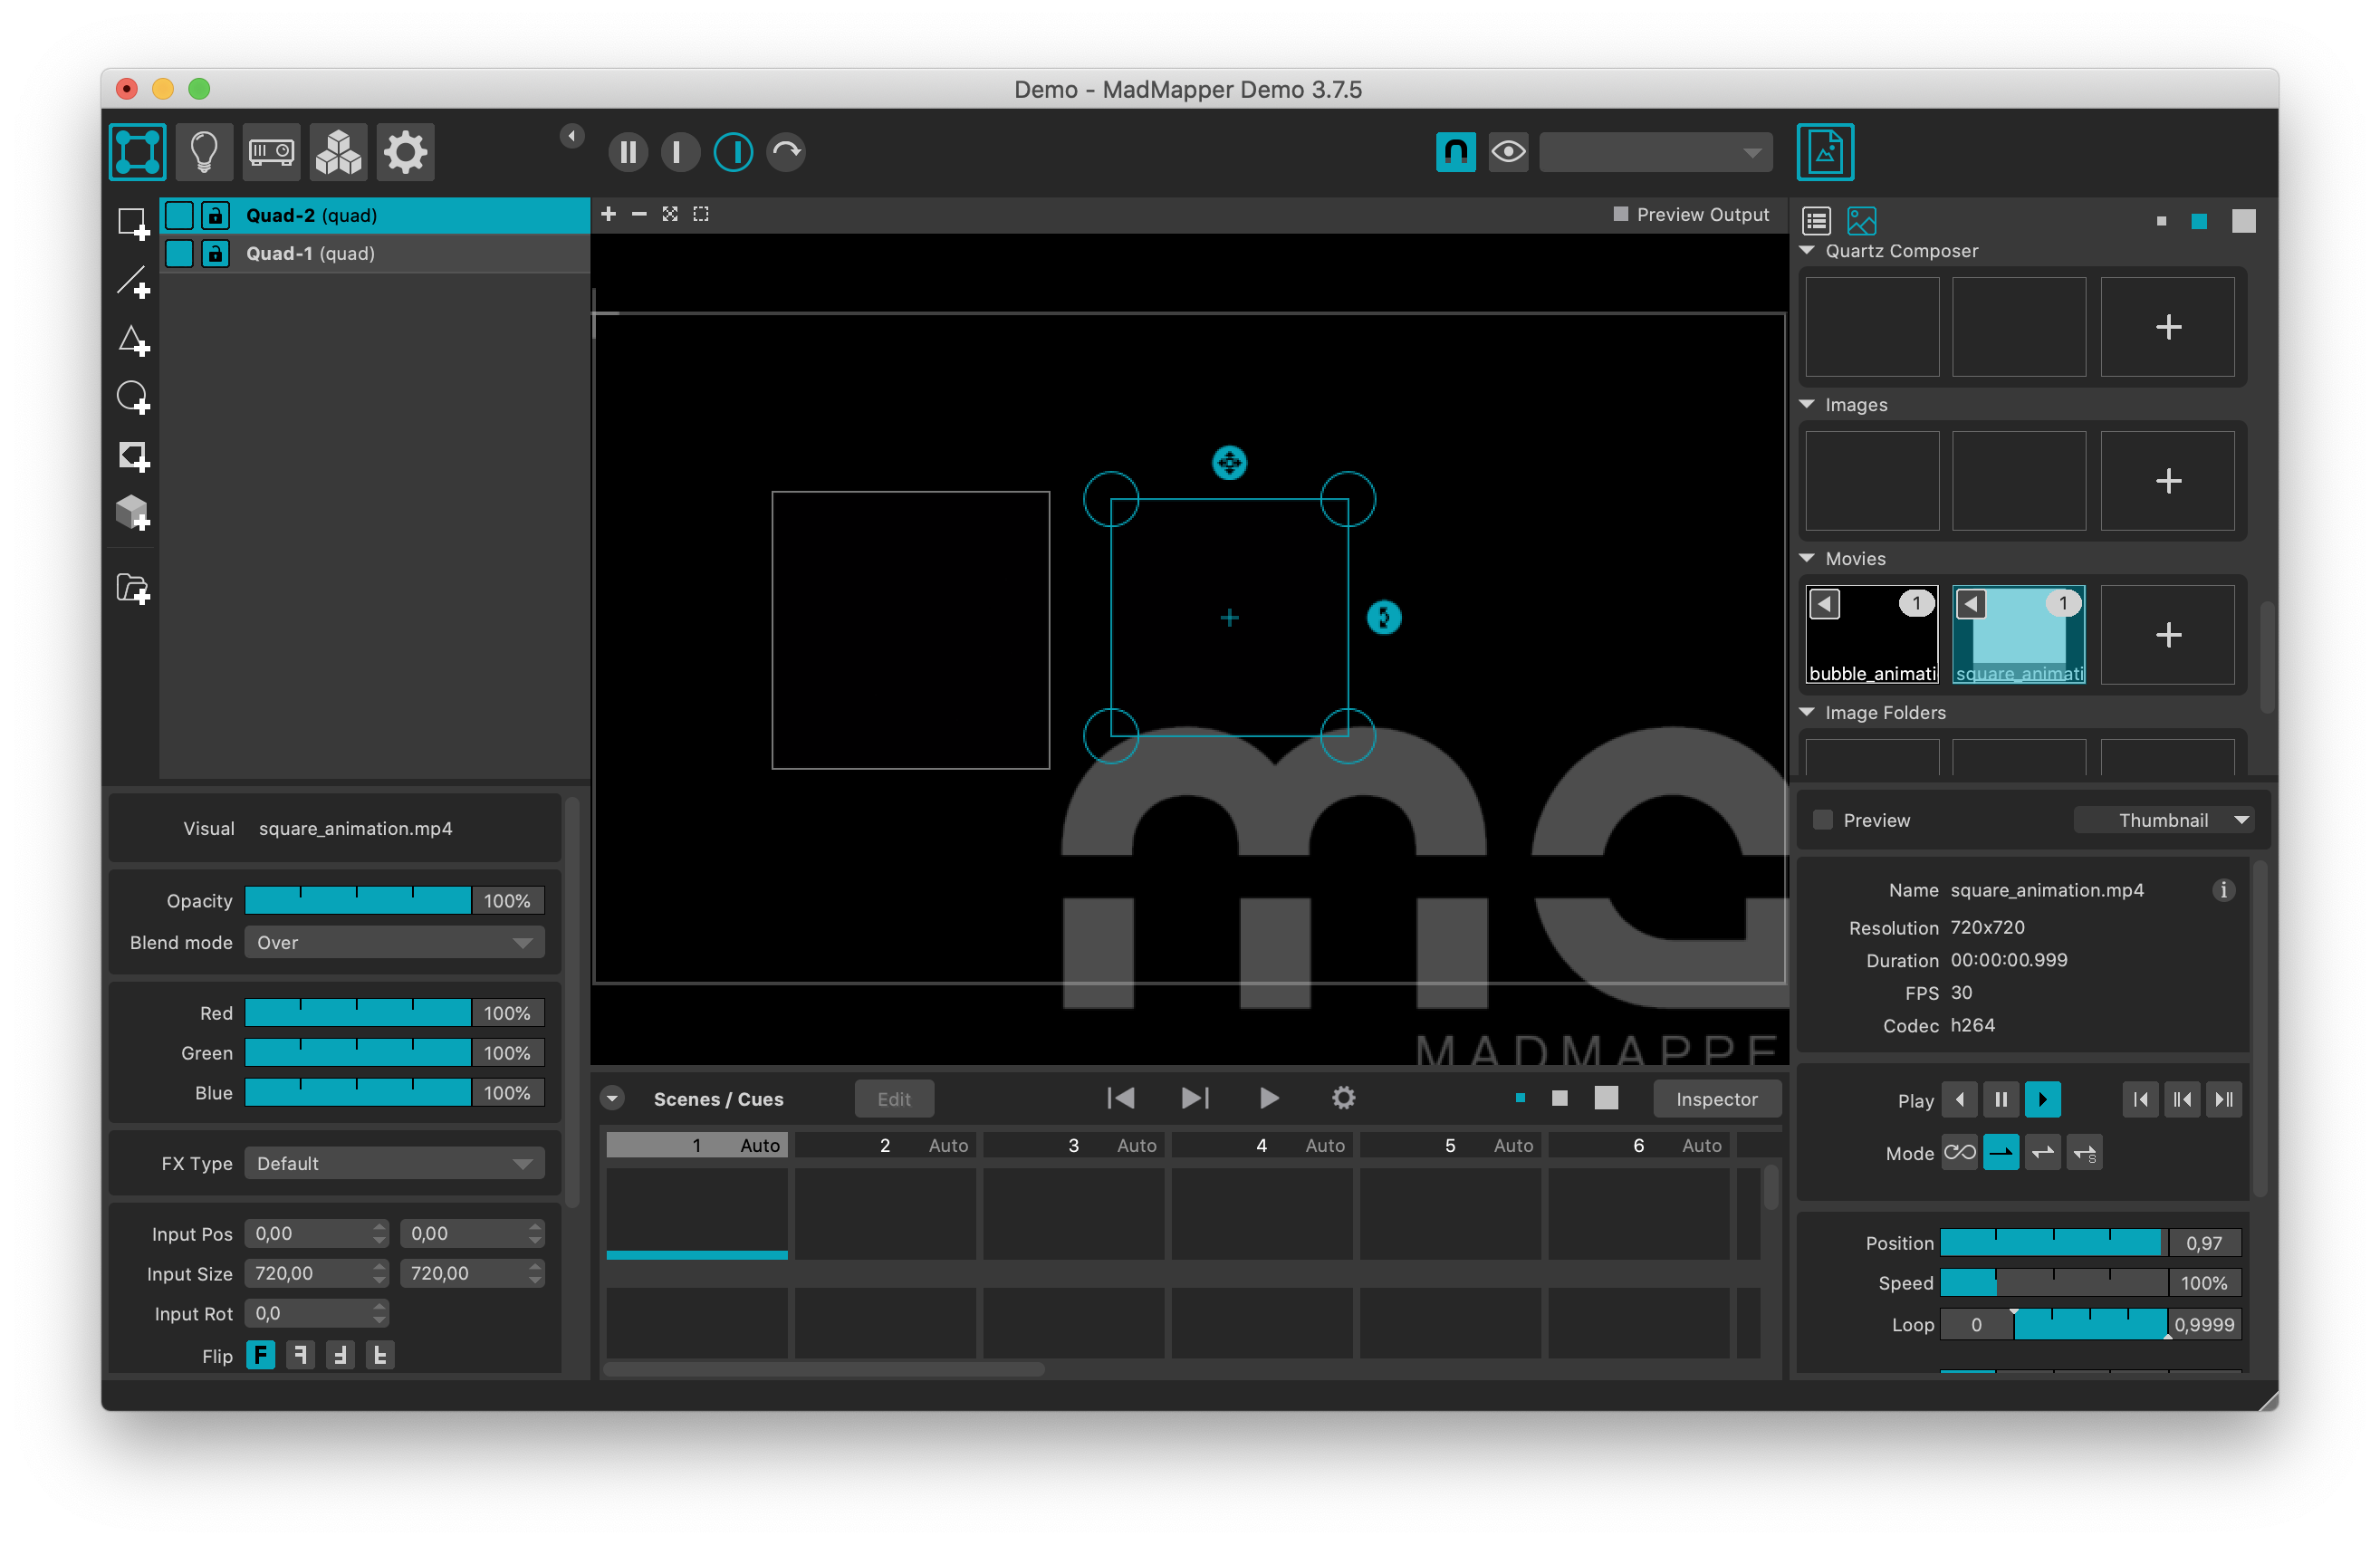This screenshot has height=1545, width=2380.
Task: Select the loop playback mode icon
Action: tap(1959, 1153)
